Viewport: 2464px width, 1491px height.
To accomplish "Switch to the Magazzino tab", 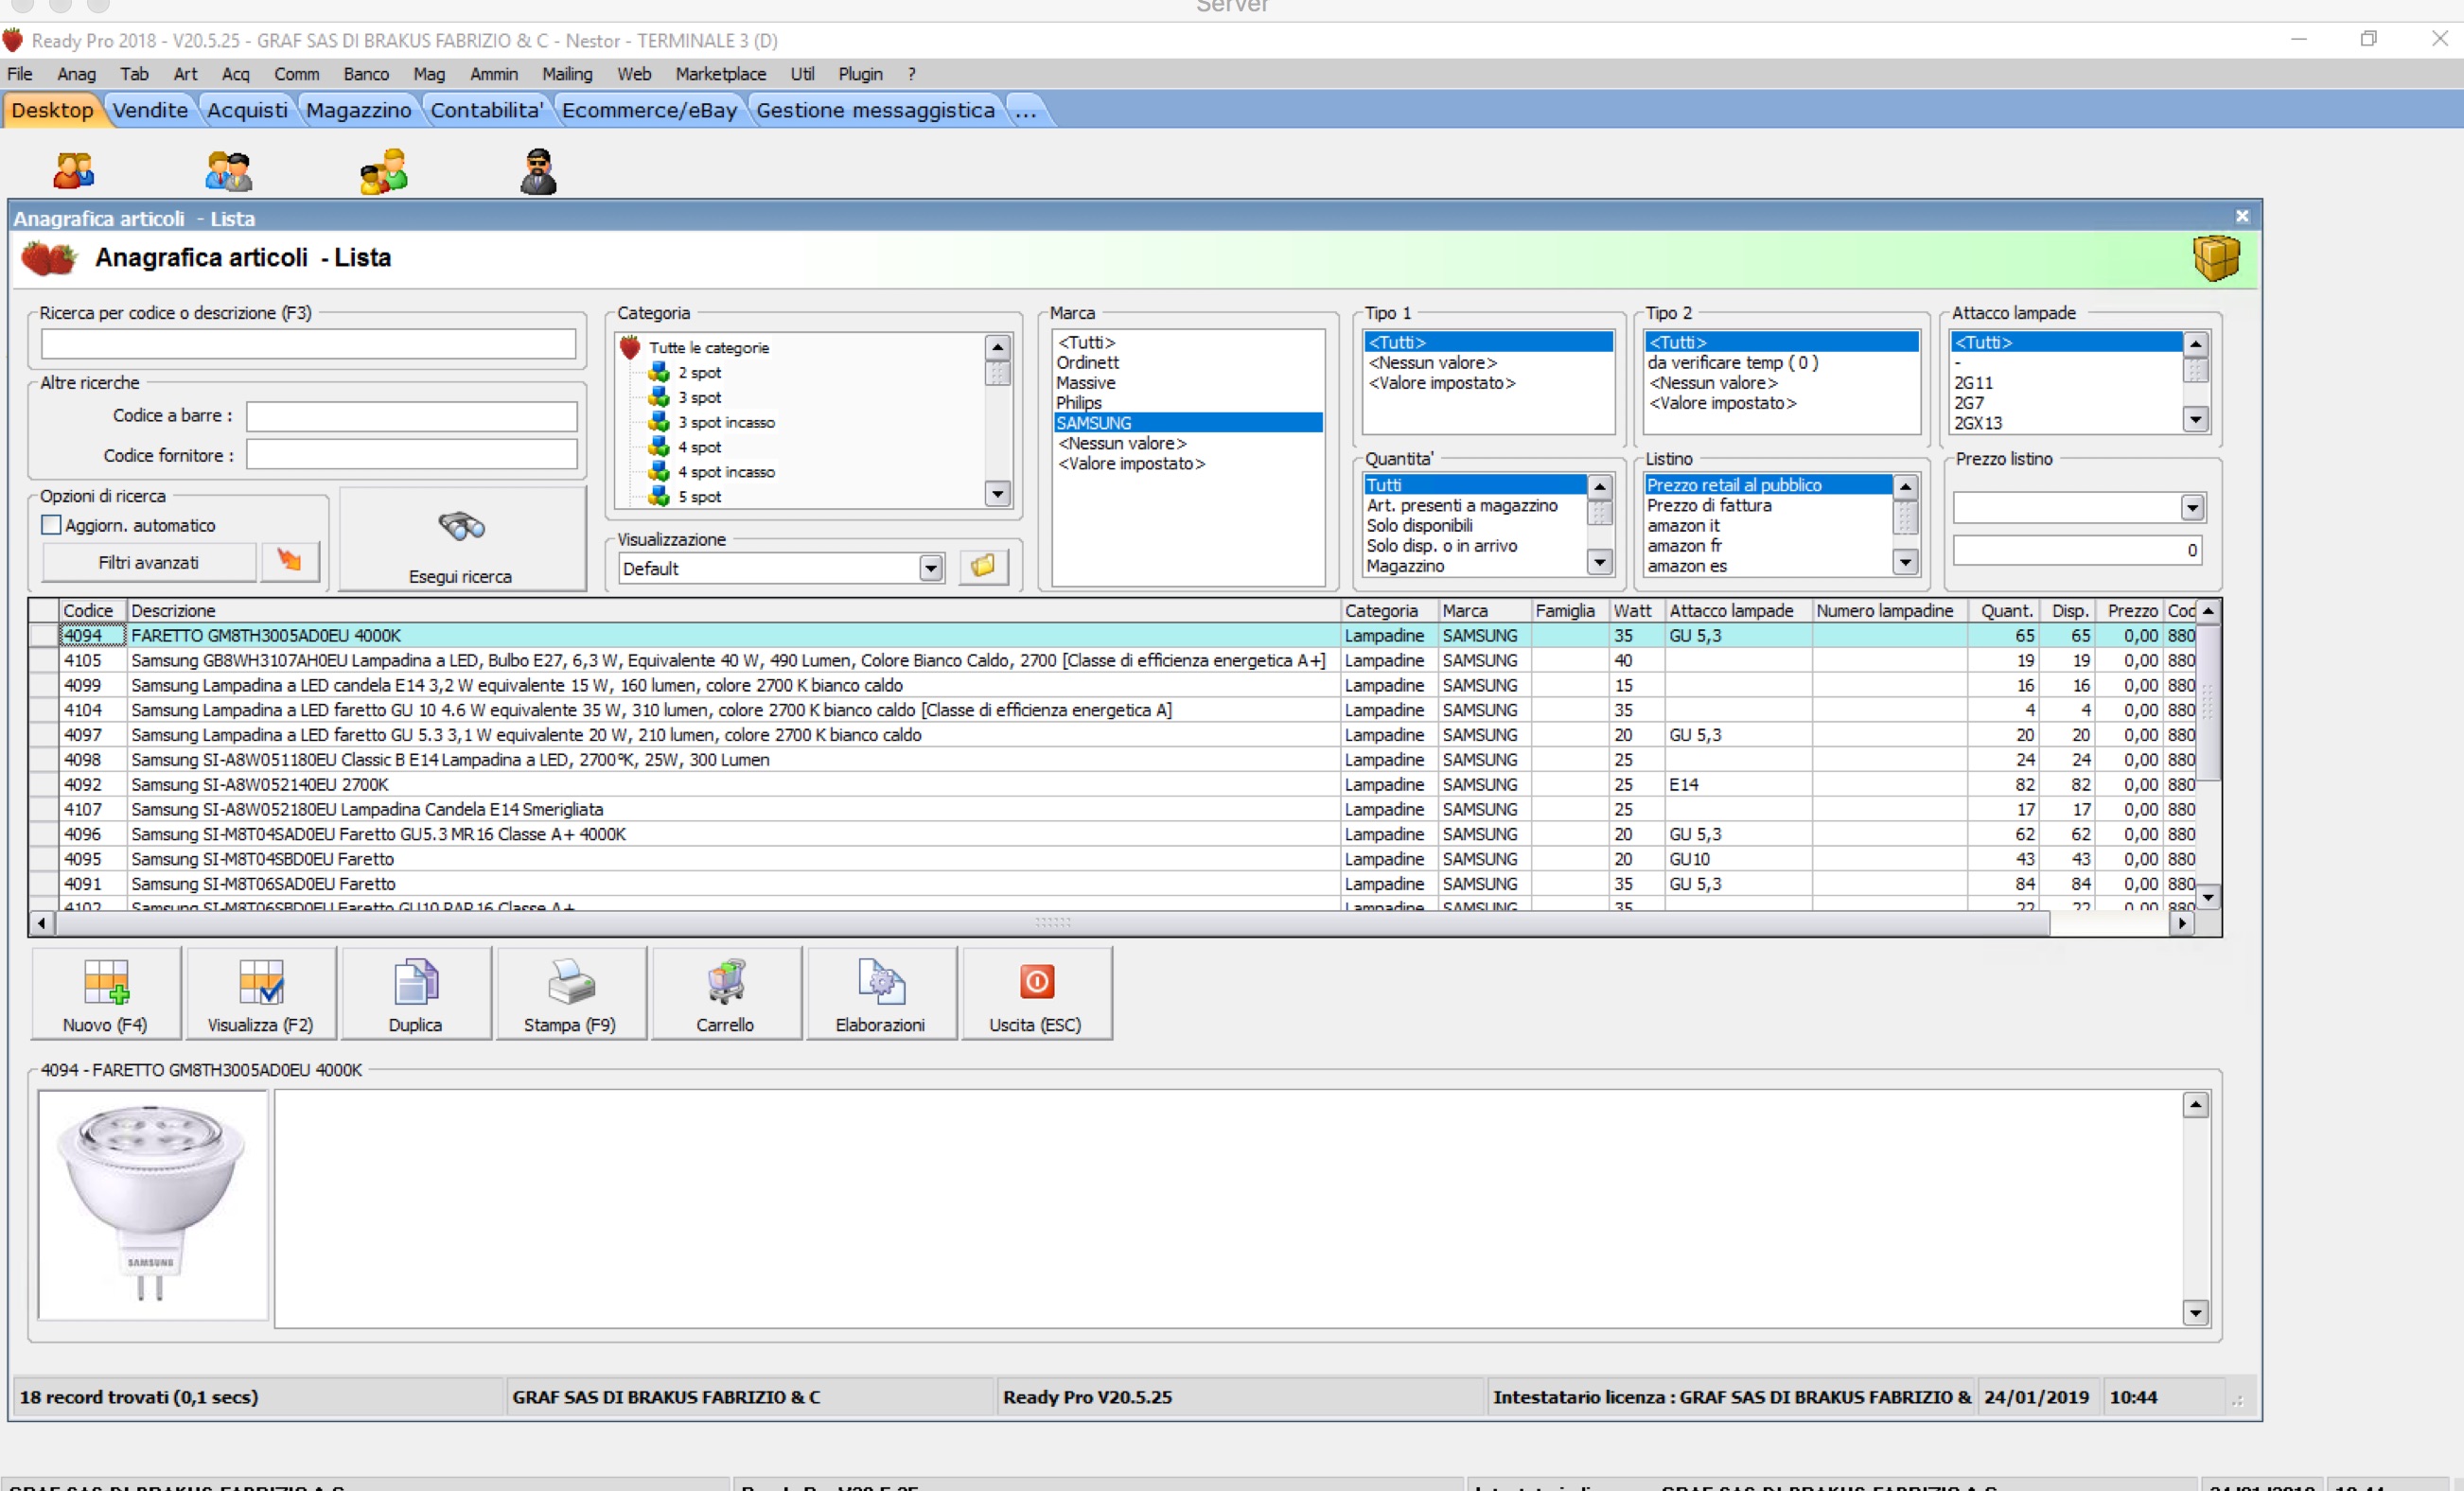I will (358, 110).
